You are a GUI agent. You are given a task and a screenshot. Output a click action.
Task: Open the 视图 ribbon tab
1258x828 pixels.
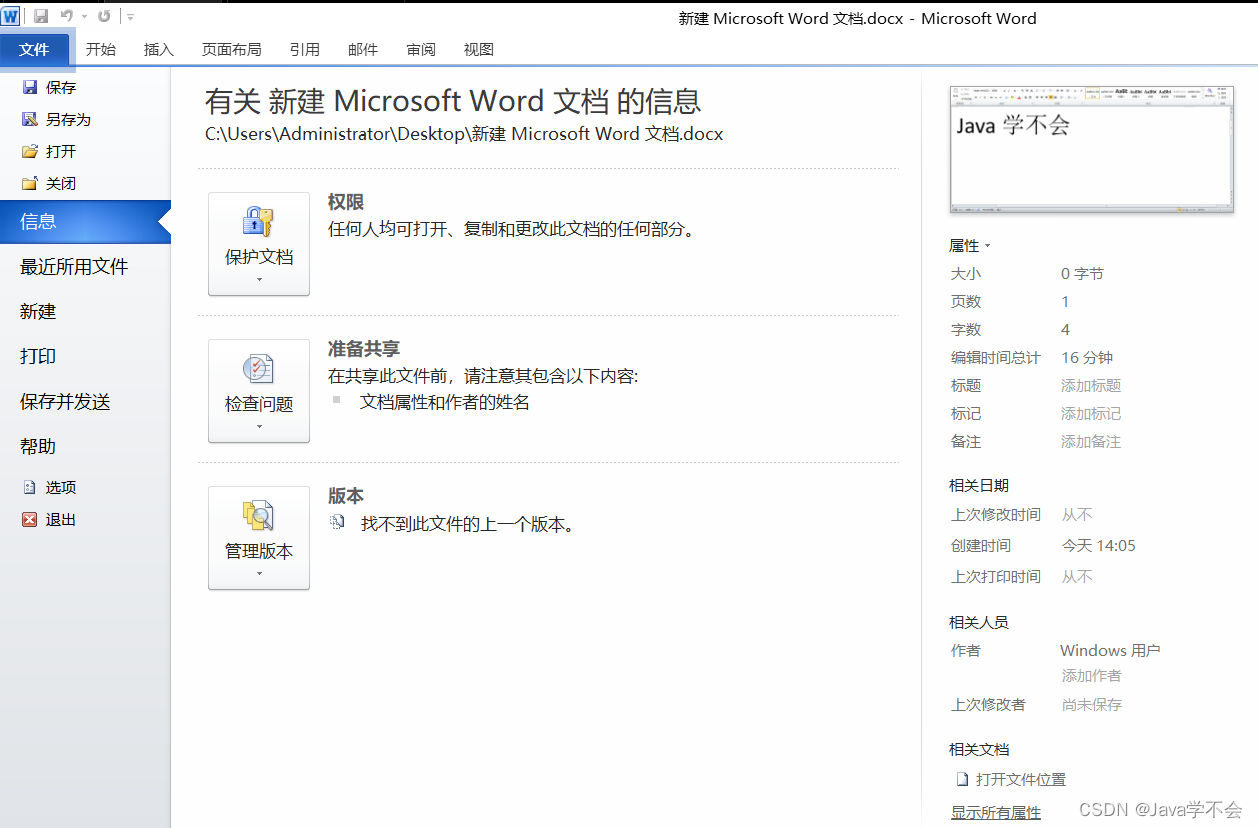tap(479, 49)
